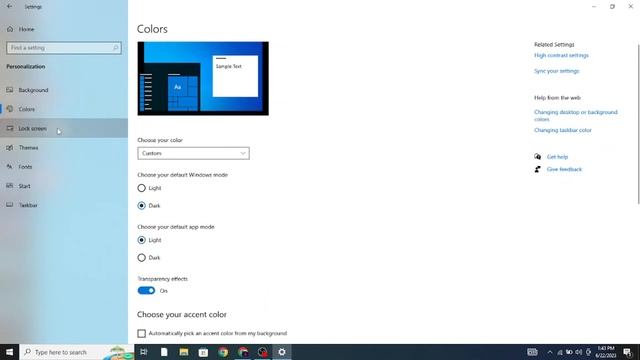The image size is (640, 360).
Task: Click the volume speaker tray icon
Action: pyautogui.click(x=578, y=352)
